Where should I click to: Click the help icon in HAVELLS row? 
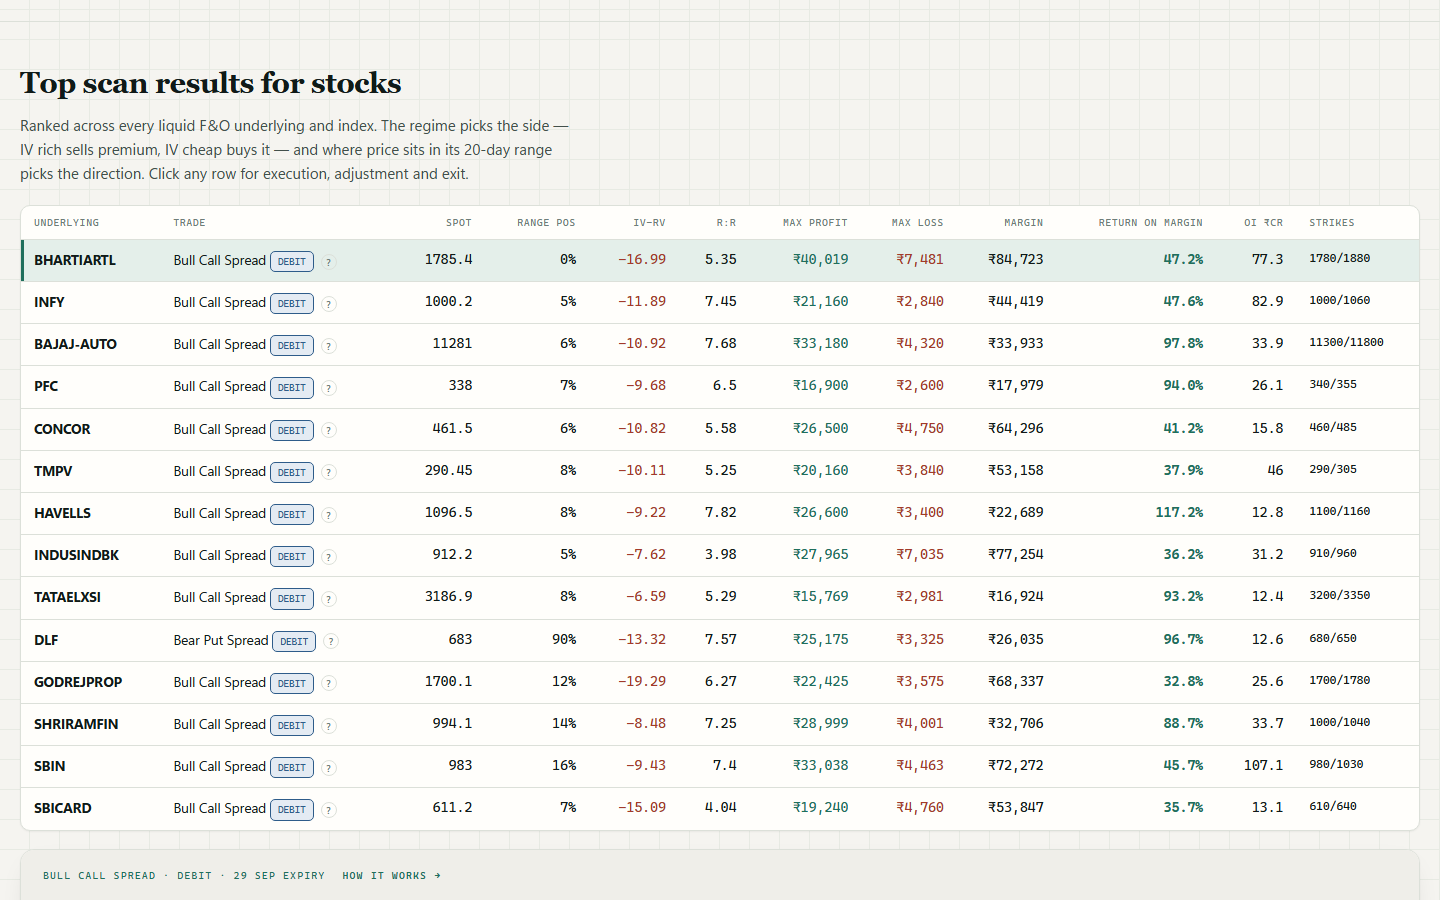pos(329,515)
